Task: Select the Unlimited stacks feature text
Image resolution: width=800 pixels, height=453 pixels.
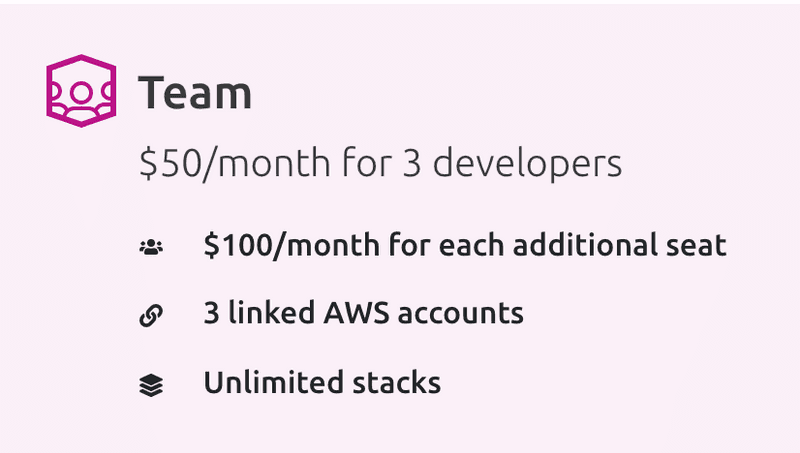Action: (x=322, y=383)
